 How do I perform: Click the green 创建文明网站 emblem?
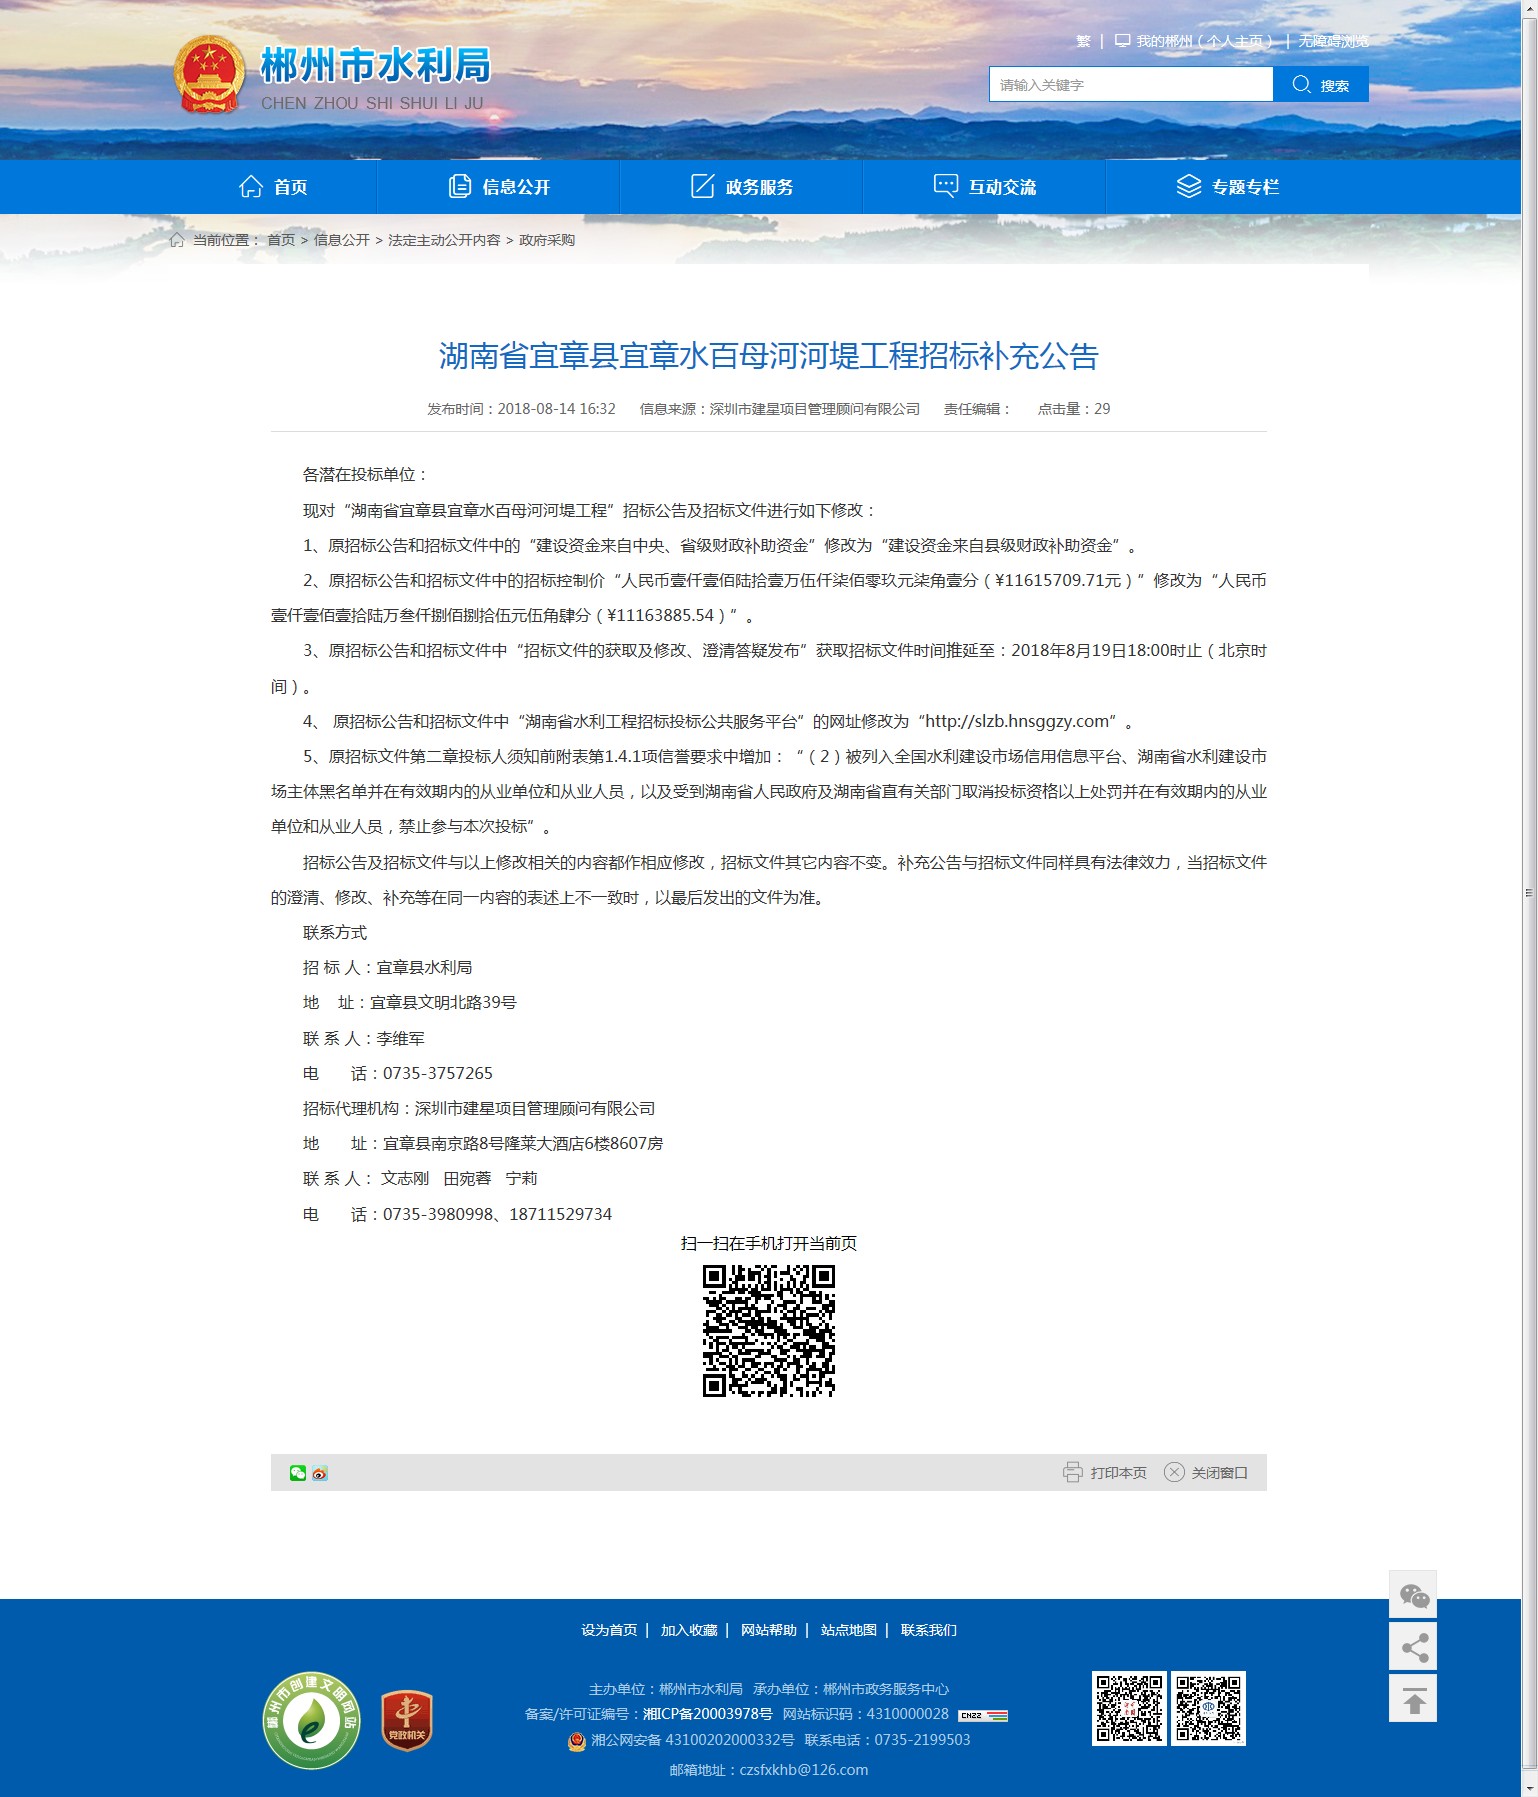tap(311, 1720)
